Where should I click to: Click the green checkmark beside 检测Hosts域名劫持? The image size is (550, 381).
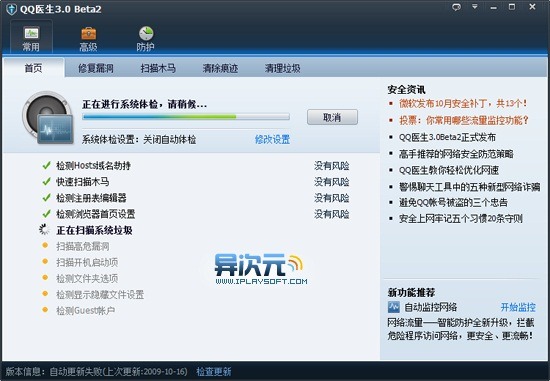[46, 165]
